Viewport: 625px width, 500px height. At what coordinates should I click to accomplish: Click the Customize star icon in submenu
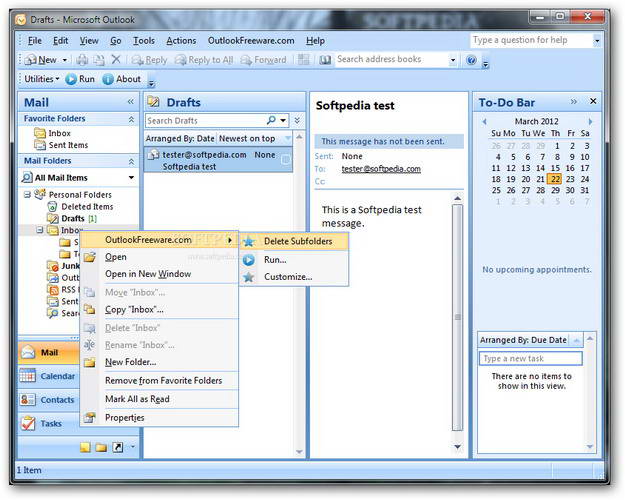point(249,277)
